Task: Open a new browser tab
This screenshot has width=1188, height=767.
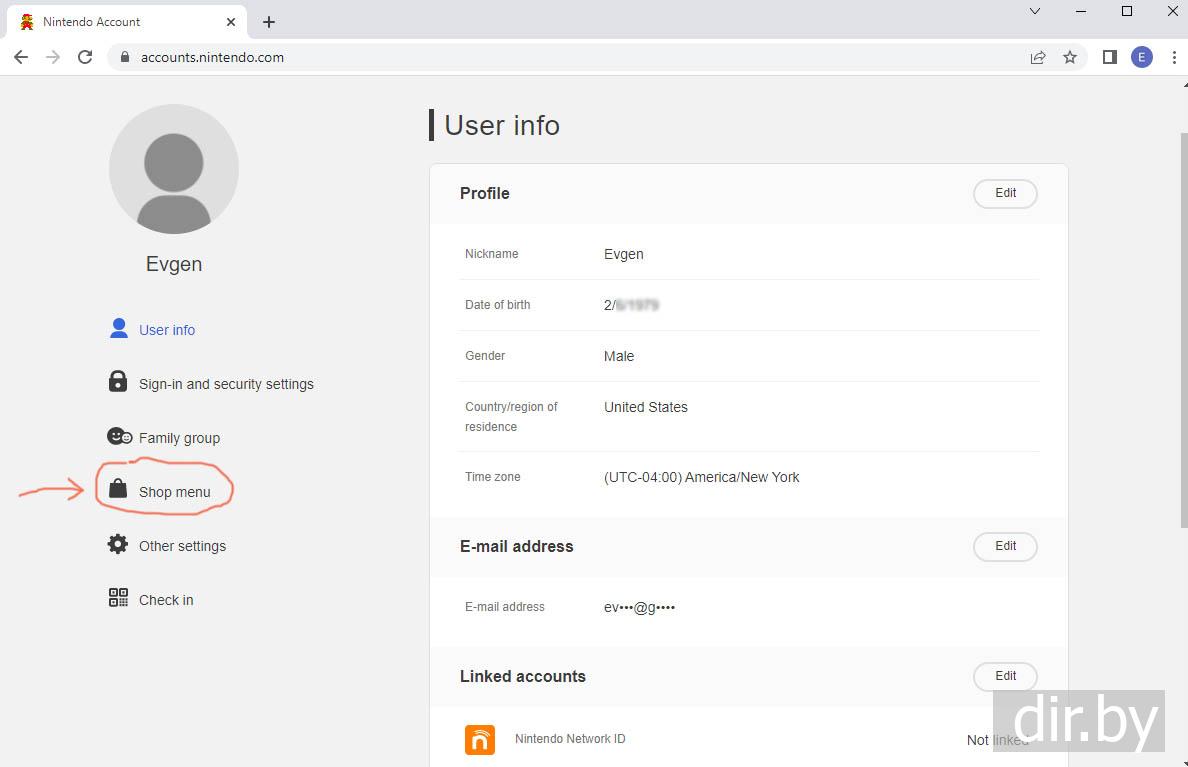Action: coord(269,22)
